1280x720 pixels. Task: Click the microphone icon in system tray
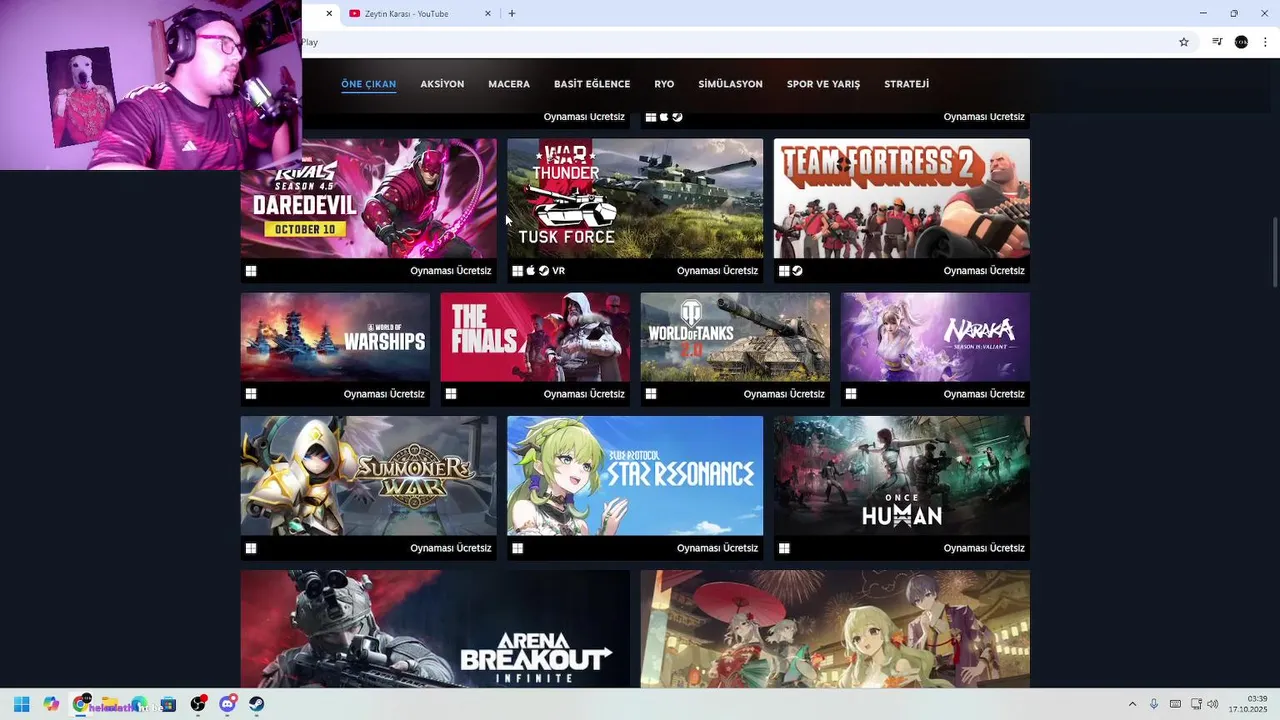coord(1153,704)
